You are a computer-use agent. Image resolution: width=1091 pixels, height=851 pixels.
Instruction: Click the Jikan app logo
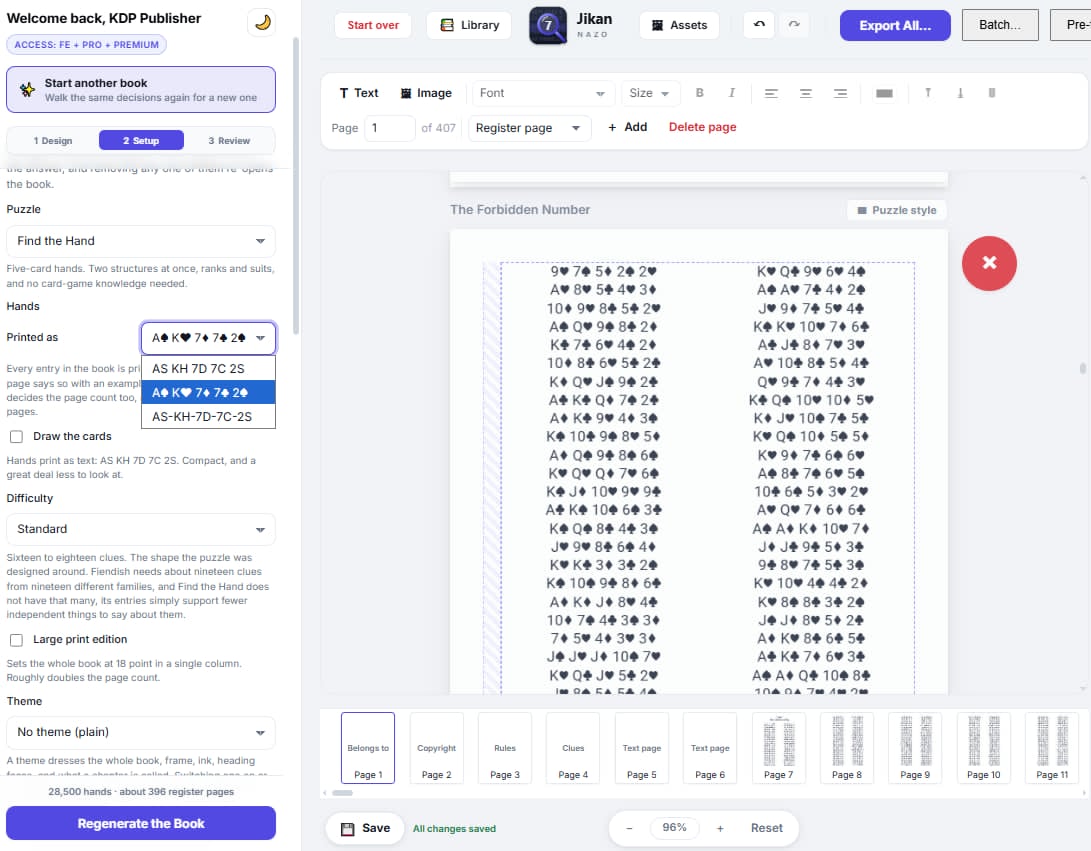point(548,25)
